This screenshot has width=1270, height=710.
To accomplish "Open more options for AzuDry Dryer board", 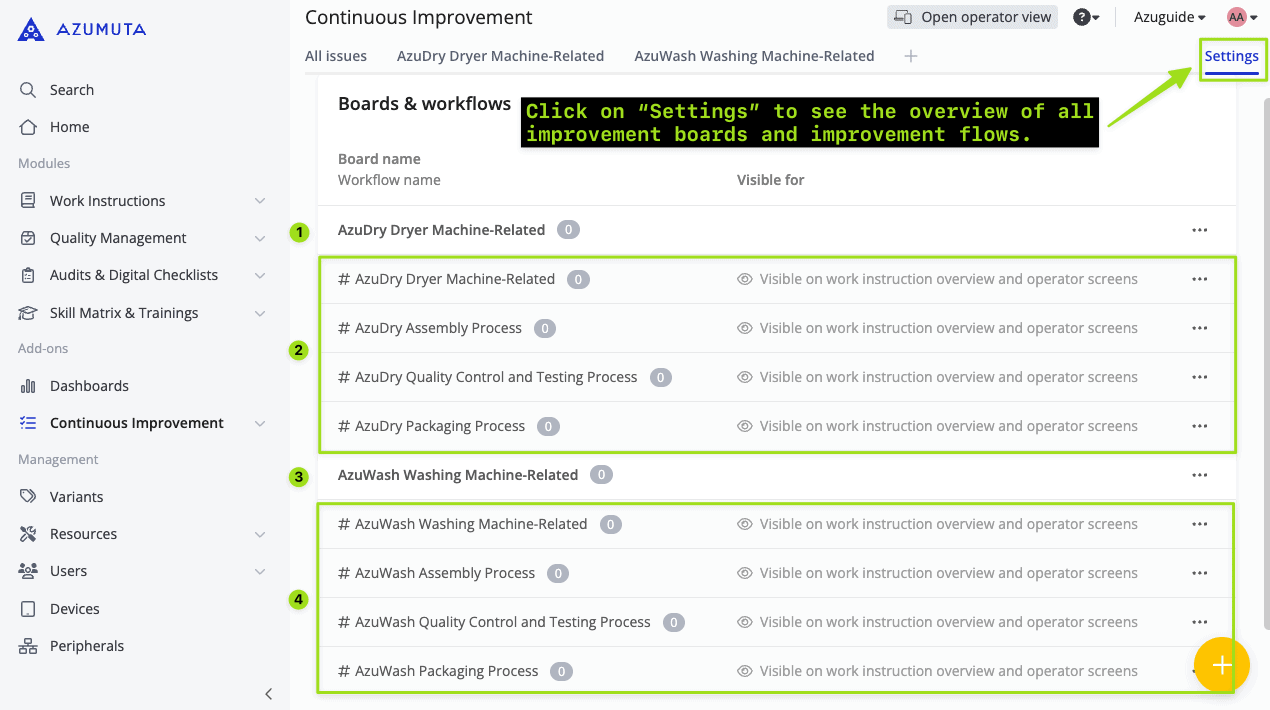I will [1199, 230].
